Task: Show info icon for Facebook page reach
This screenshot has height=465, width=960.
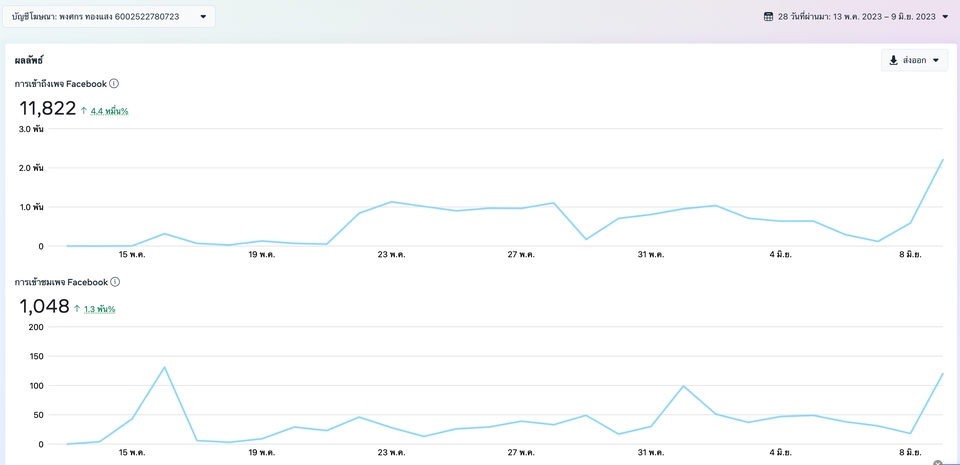Action: tap(114, 83)
